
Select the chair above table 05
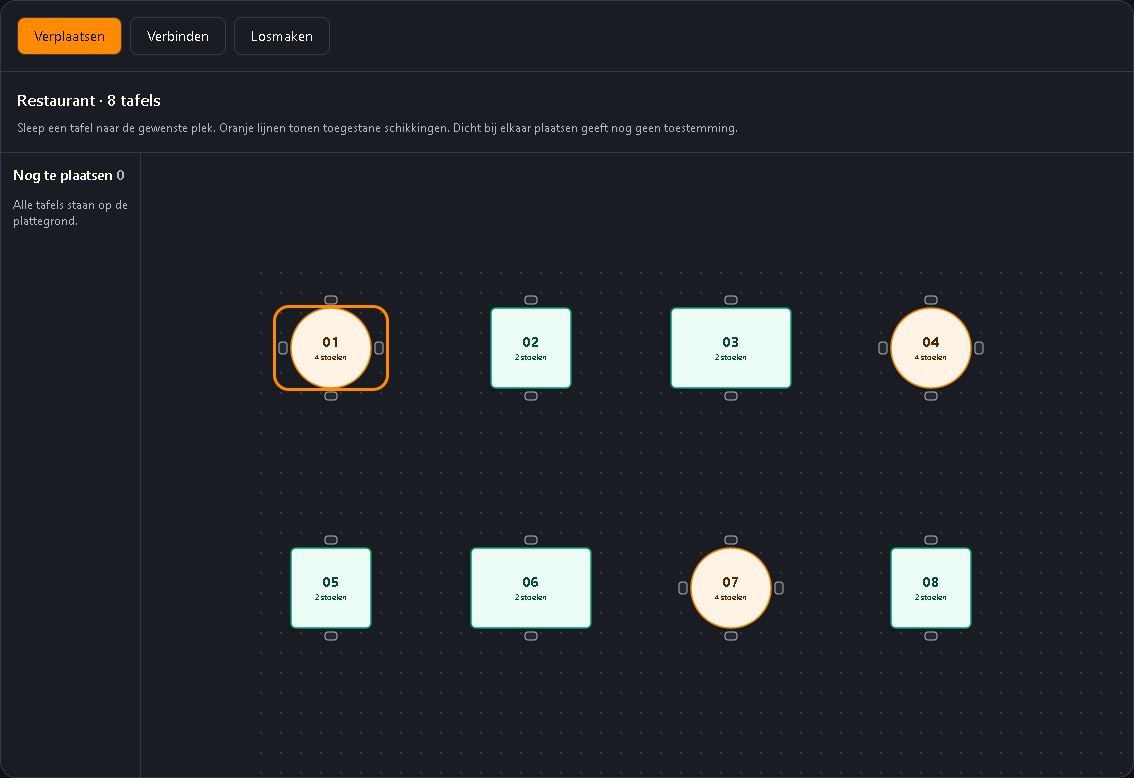331,540
